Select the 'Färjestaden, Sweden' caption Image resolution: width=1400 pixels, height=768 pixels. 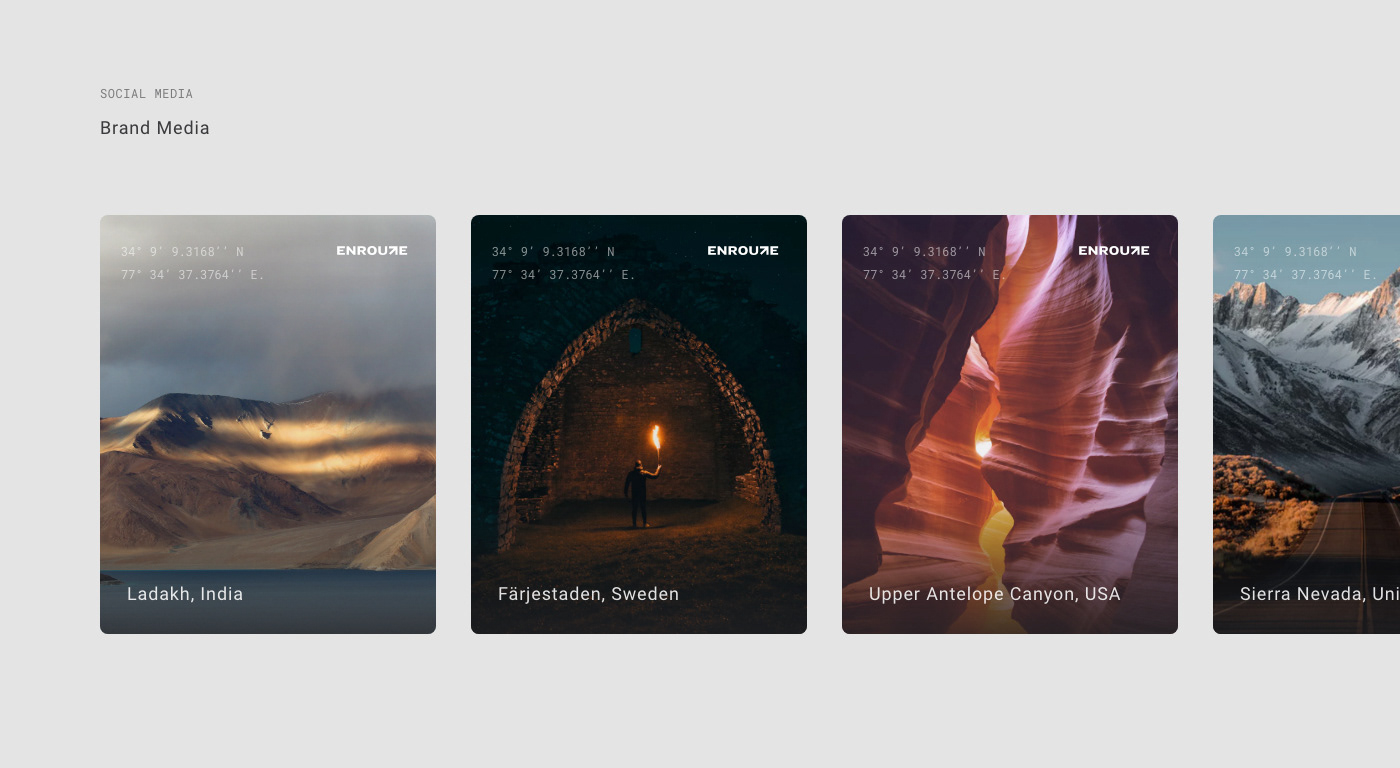588,594
